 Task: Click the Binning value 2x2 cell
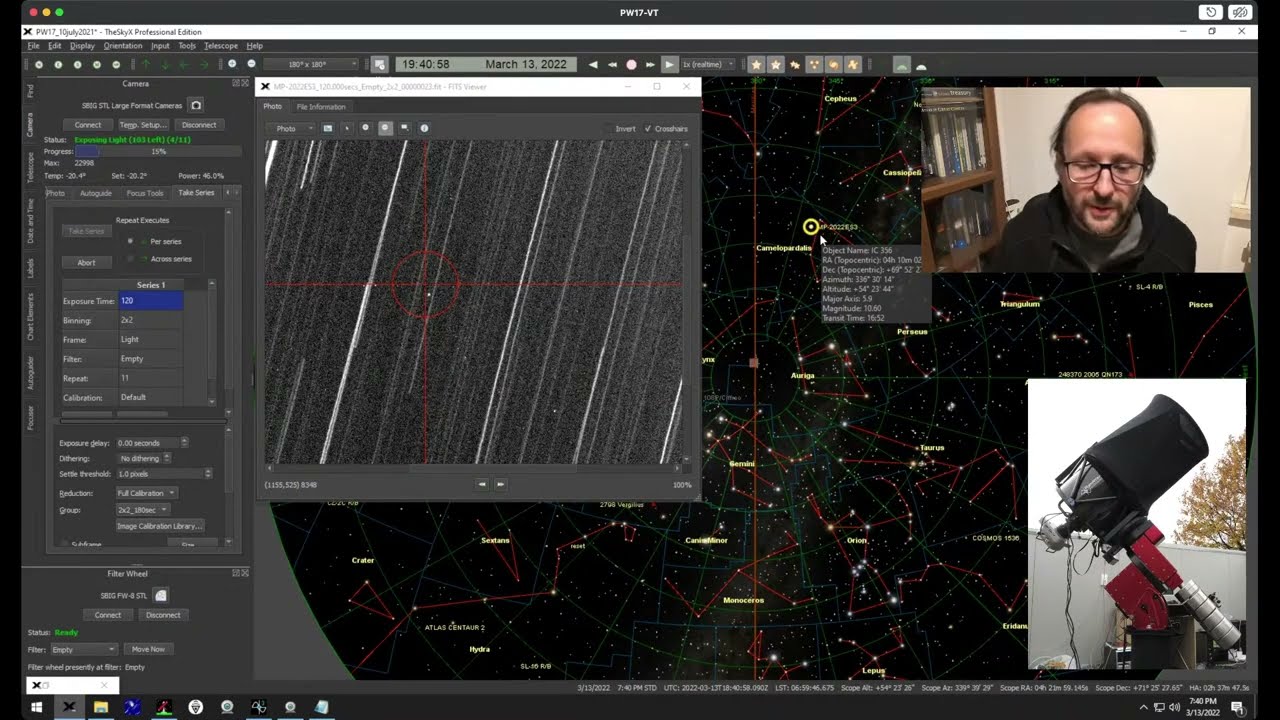pyautogui.click(x=150, y=320)
